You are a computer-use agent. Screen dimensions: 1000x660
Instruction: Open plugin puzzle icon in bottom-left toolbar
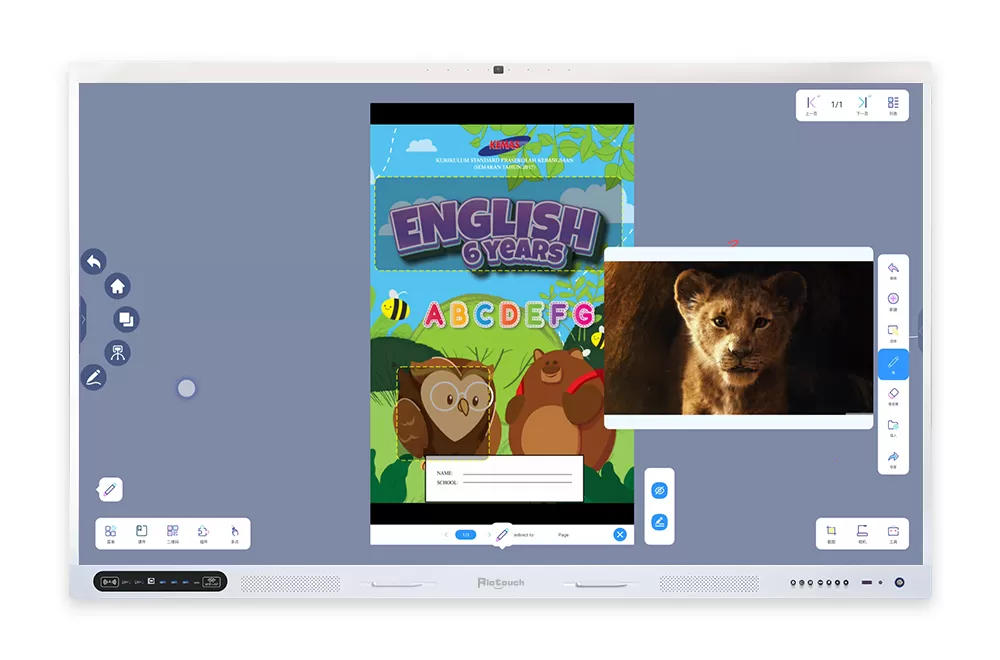(x=203, y=534)
